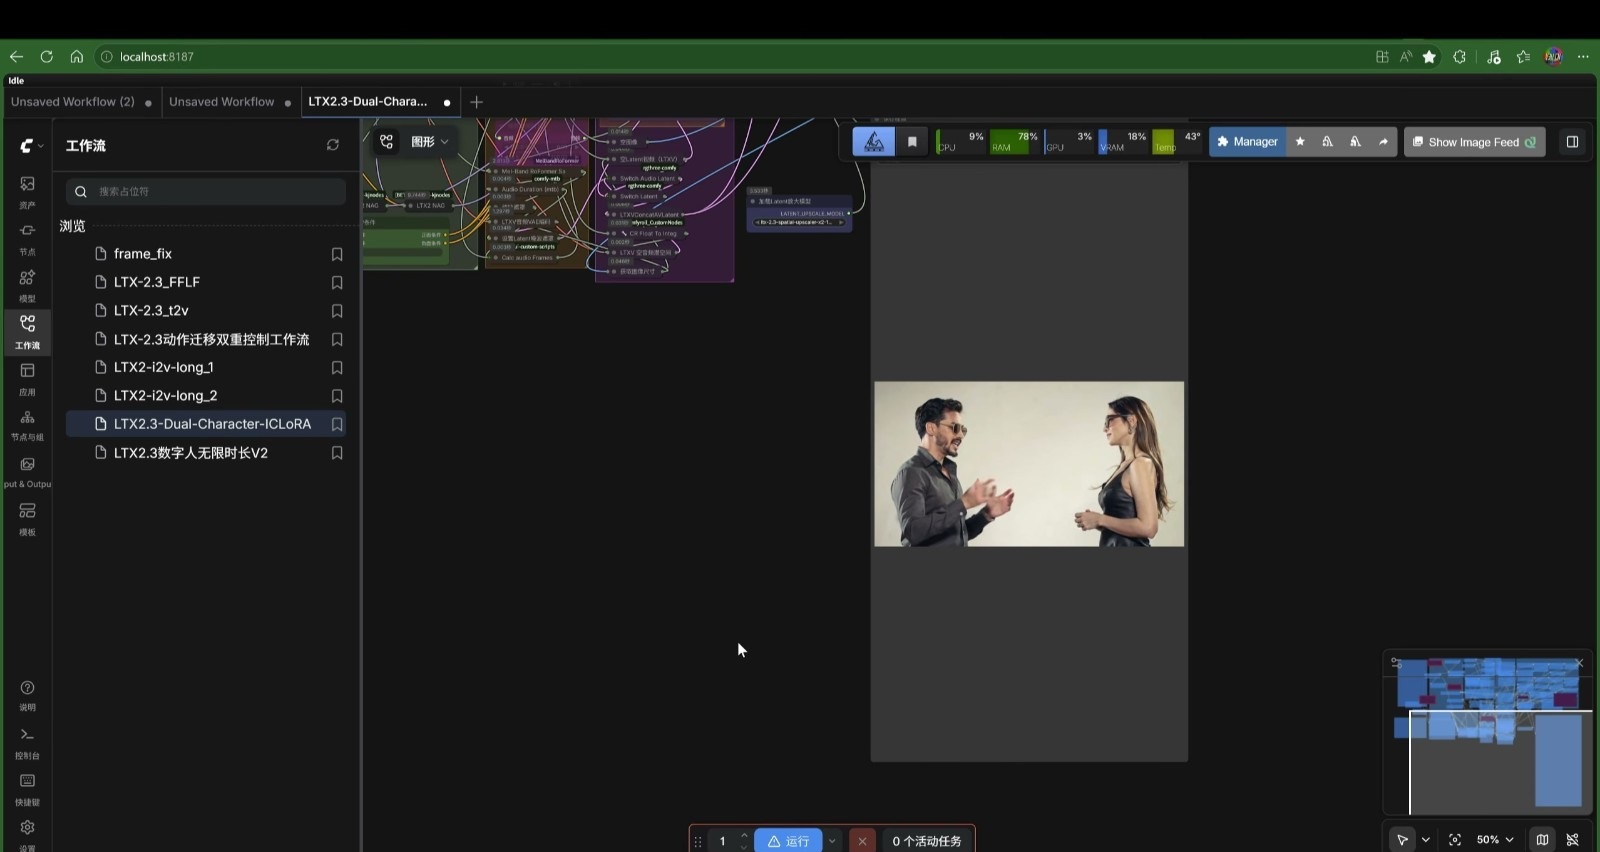
Task: Open the frame_fix workflow from list
Action: 143,254
